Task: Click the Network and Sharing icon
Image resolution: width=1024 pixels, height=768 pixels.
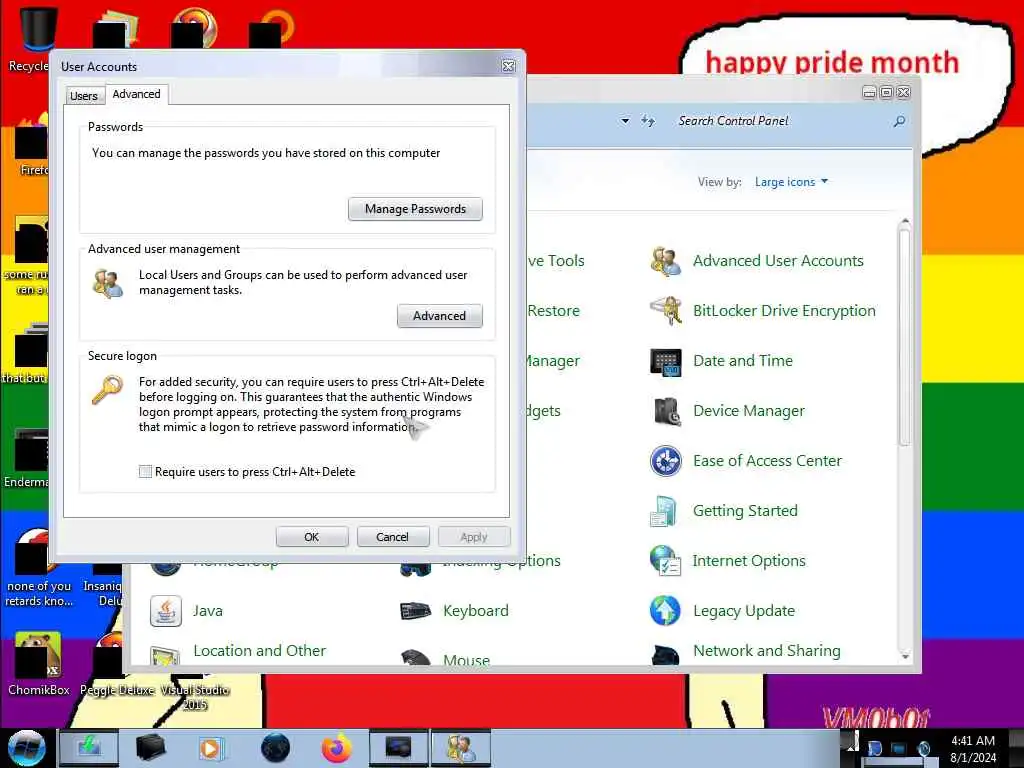Action: pos(665,655)
